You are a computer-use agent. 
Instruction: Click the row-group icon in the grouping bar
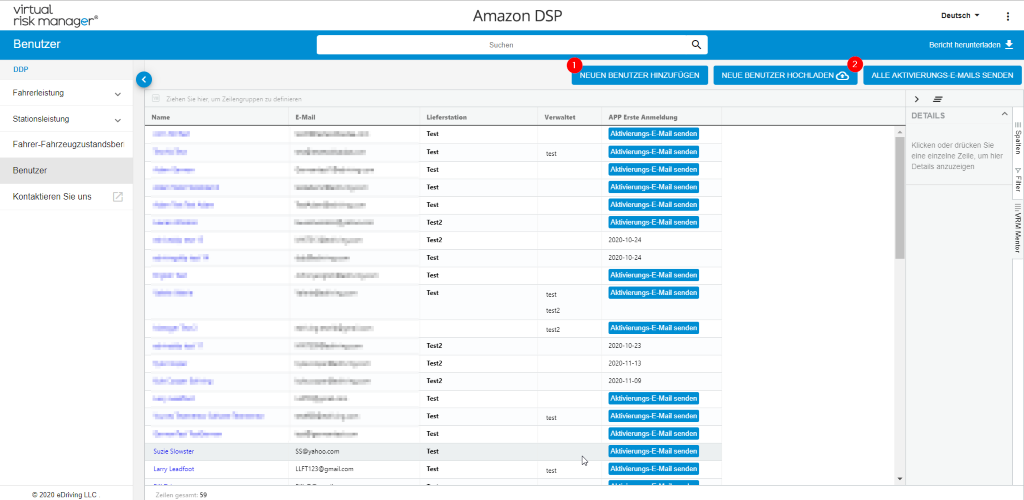pyautogui.click(x=155, y=99)
